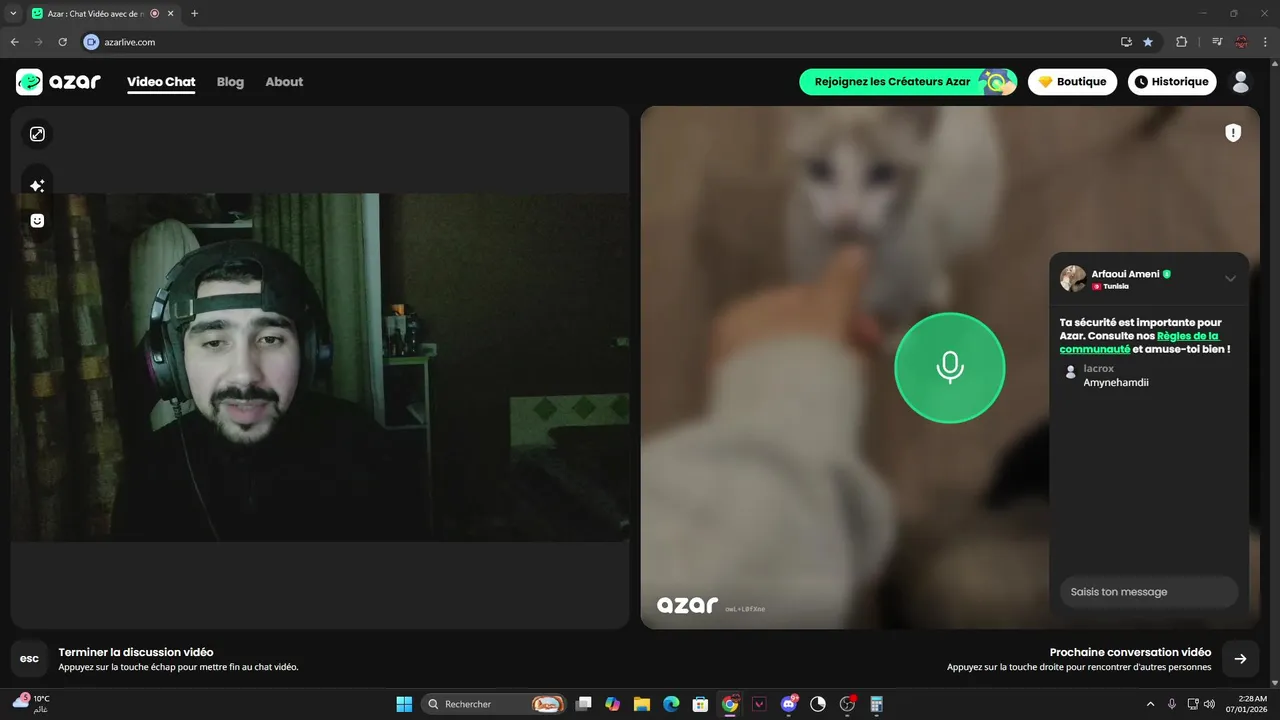The height and width of the screenshot is (720, 1280).
Task: Open the user profile avatar icon
Action: pyautogui.click(x=1241, y=82)
